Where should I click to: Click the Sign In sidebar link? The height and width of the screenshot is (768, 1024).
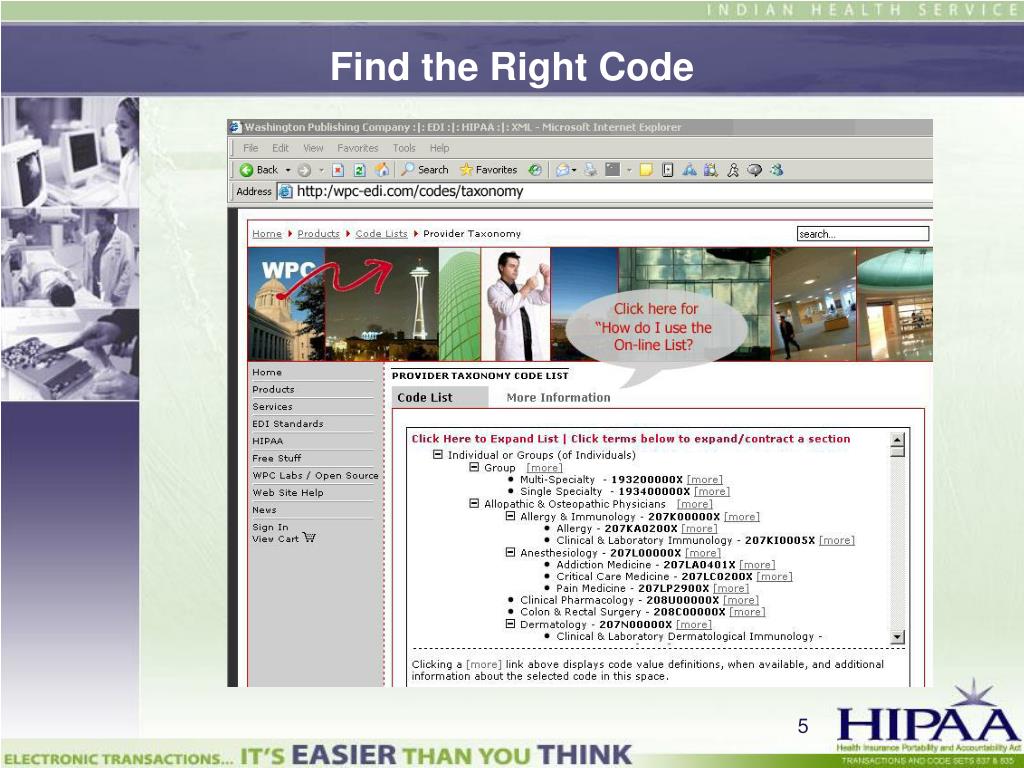coord(270,527)
